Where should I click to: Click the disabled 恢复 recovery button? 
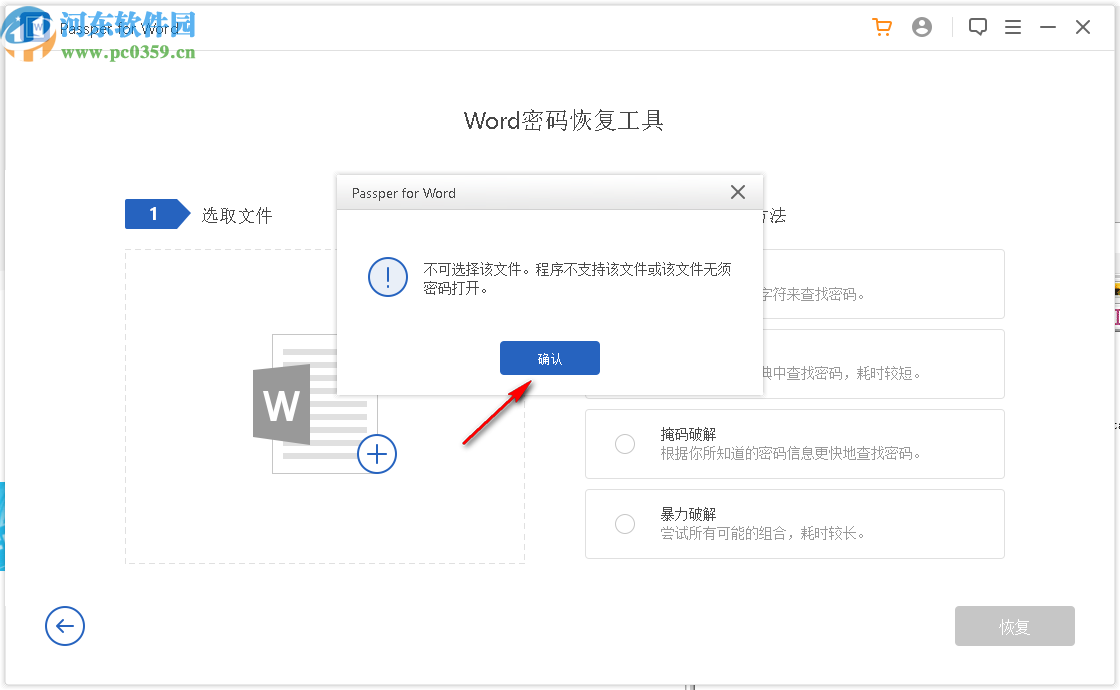pos(1014,626)
